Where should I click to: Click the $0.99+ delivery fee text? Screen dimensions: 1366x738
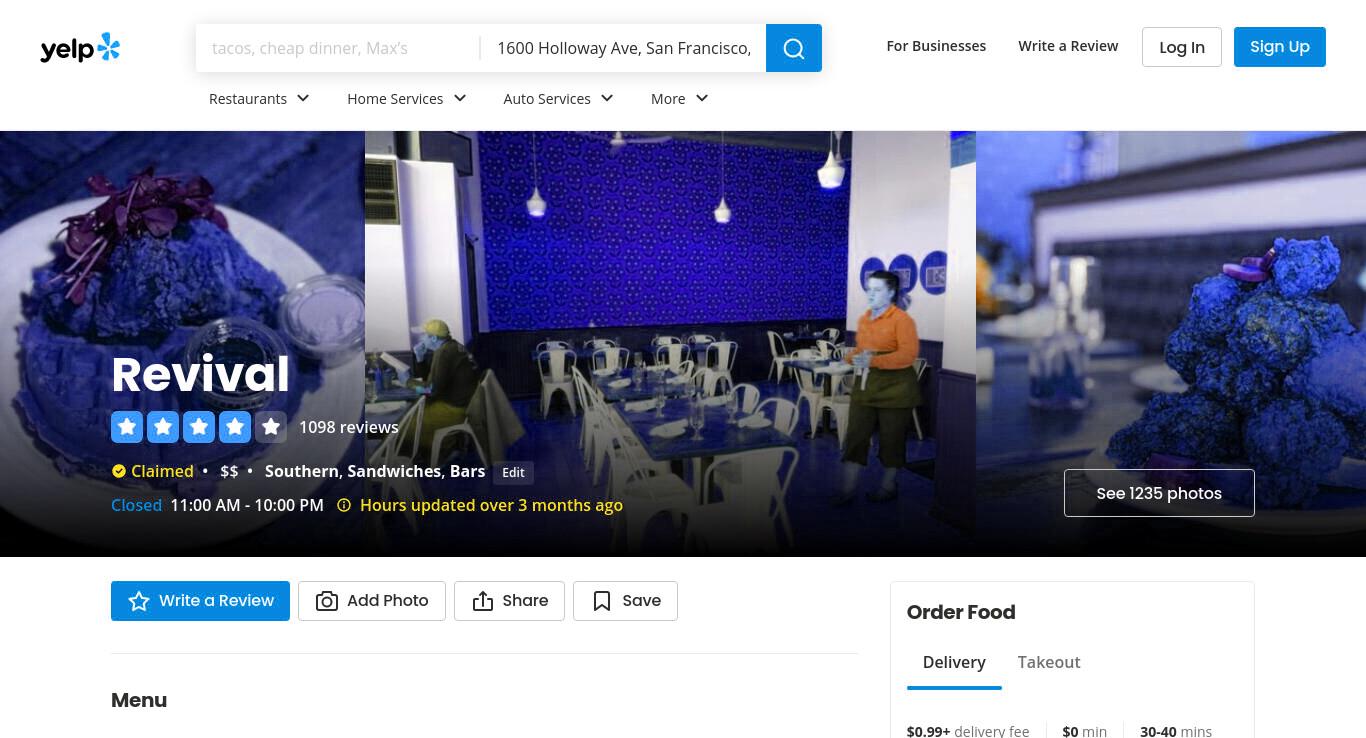[x=968, y=731]
